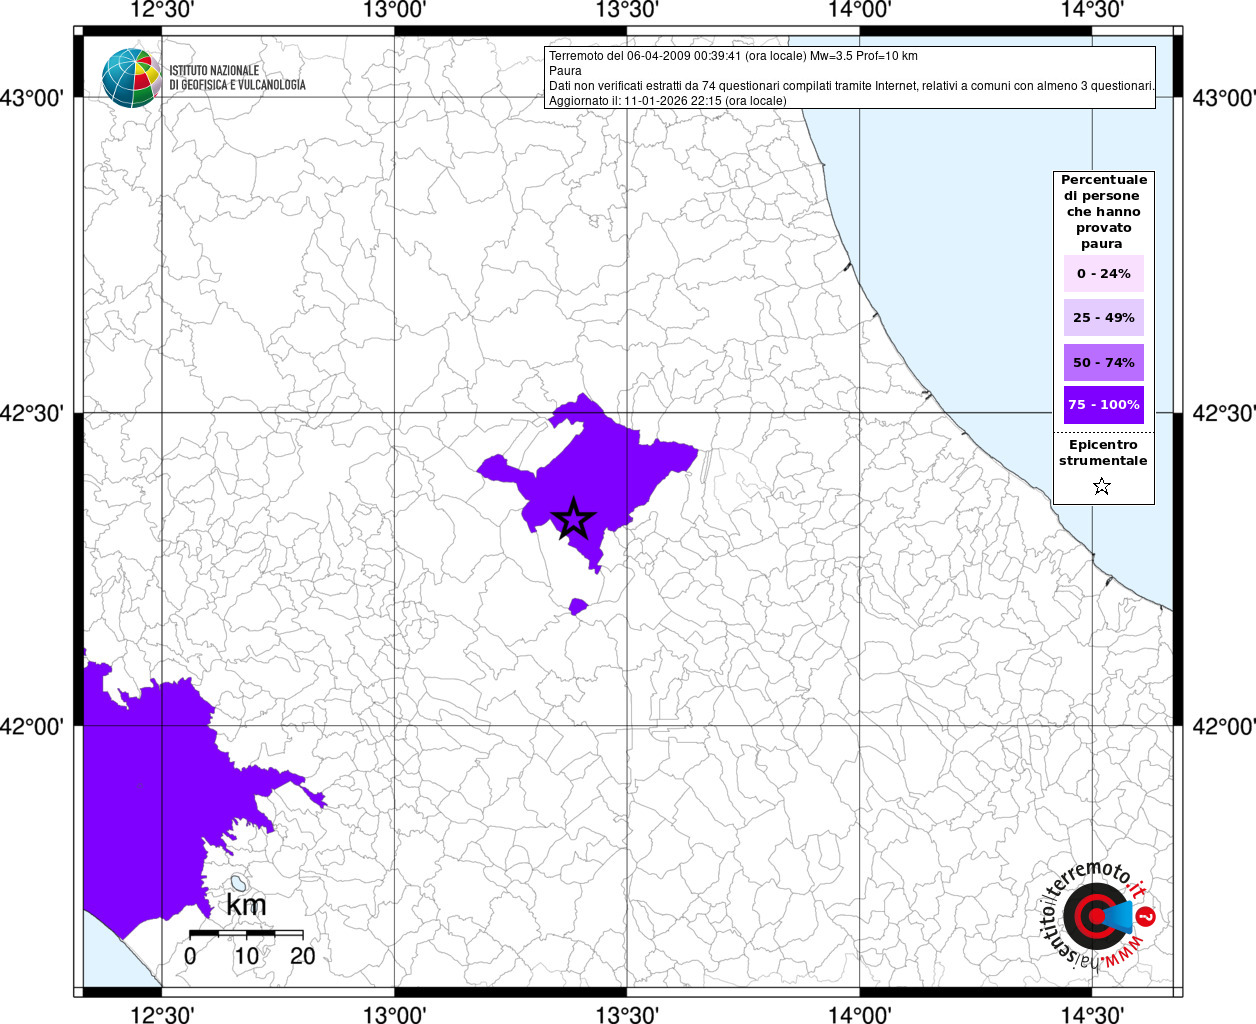Click the bottom axis label 13°00'
The image size is (1256, 1024).
(x=395, y=1014)
